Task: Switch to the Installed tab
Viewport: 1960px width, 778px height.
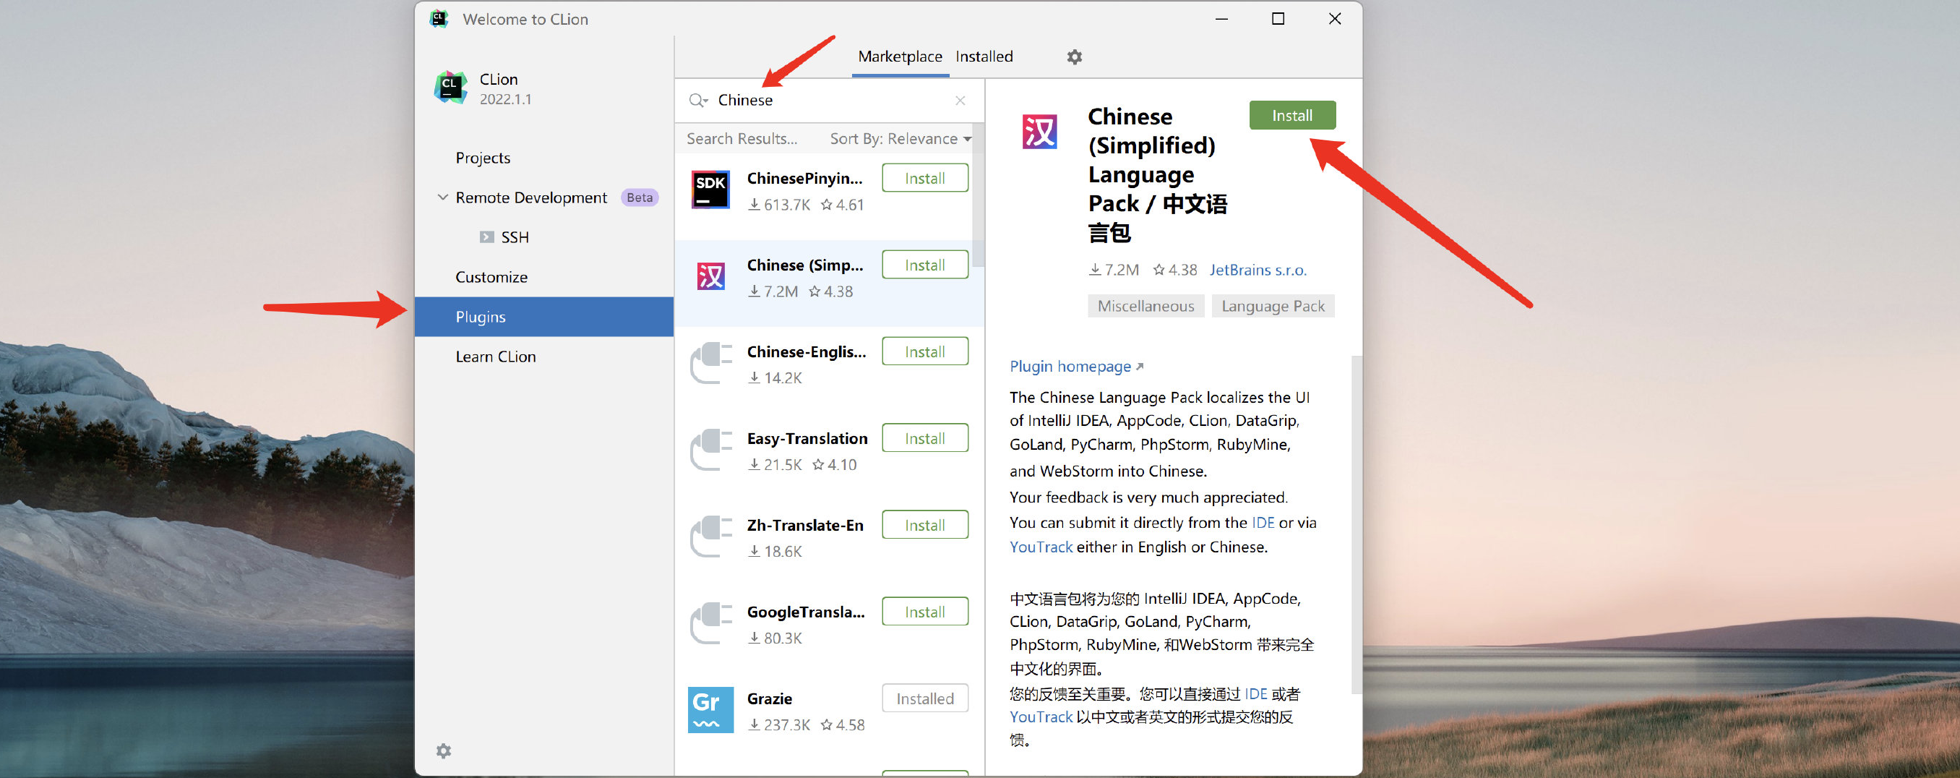Action: [x=984, y=57]
